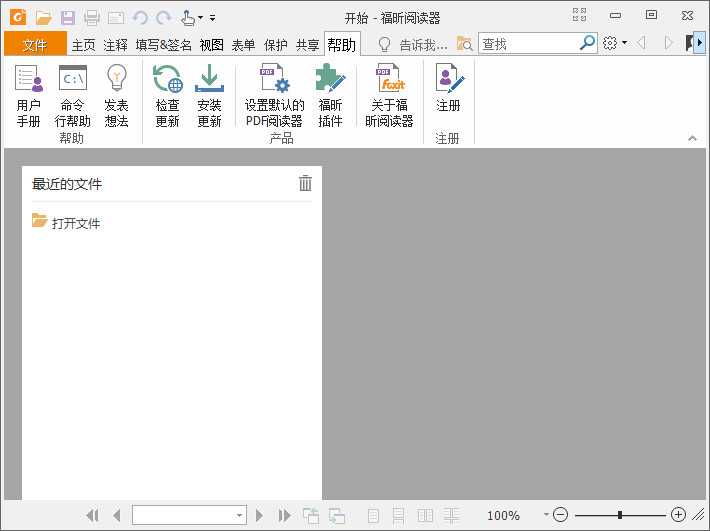Click the 100% zoom value

point(504,515)
